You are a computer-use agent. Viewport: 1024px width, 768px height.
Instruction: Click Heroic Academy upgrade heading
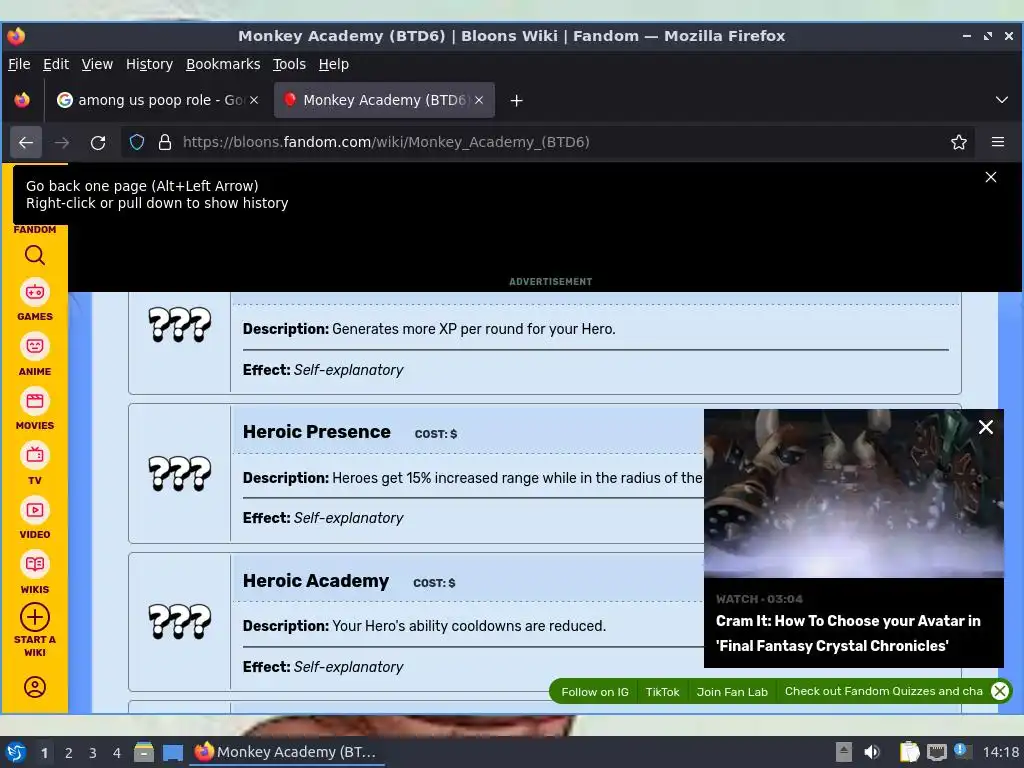315,581
